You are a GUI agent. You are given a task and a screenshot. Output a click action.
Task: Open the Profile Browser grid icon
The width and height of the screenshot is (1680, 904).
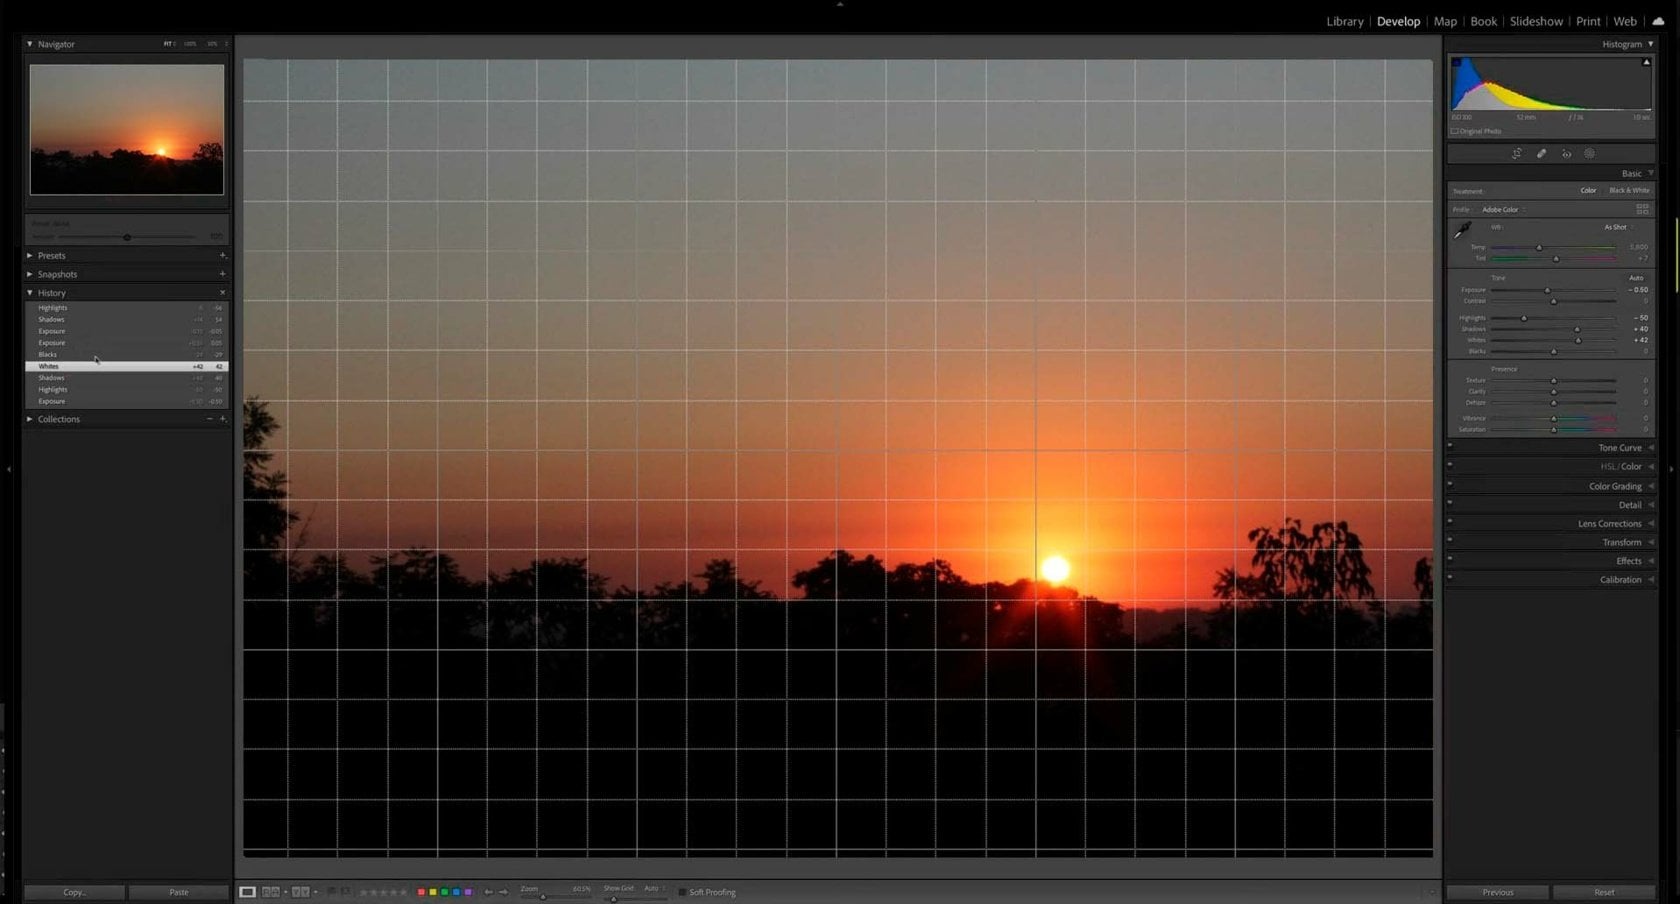click(x=1643, y=209)
